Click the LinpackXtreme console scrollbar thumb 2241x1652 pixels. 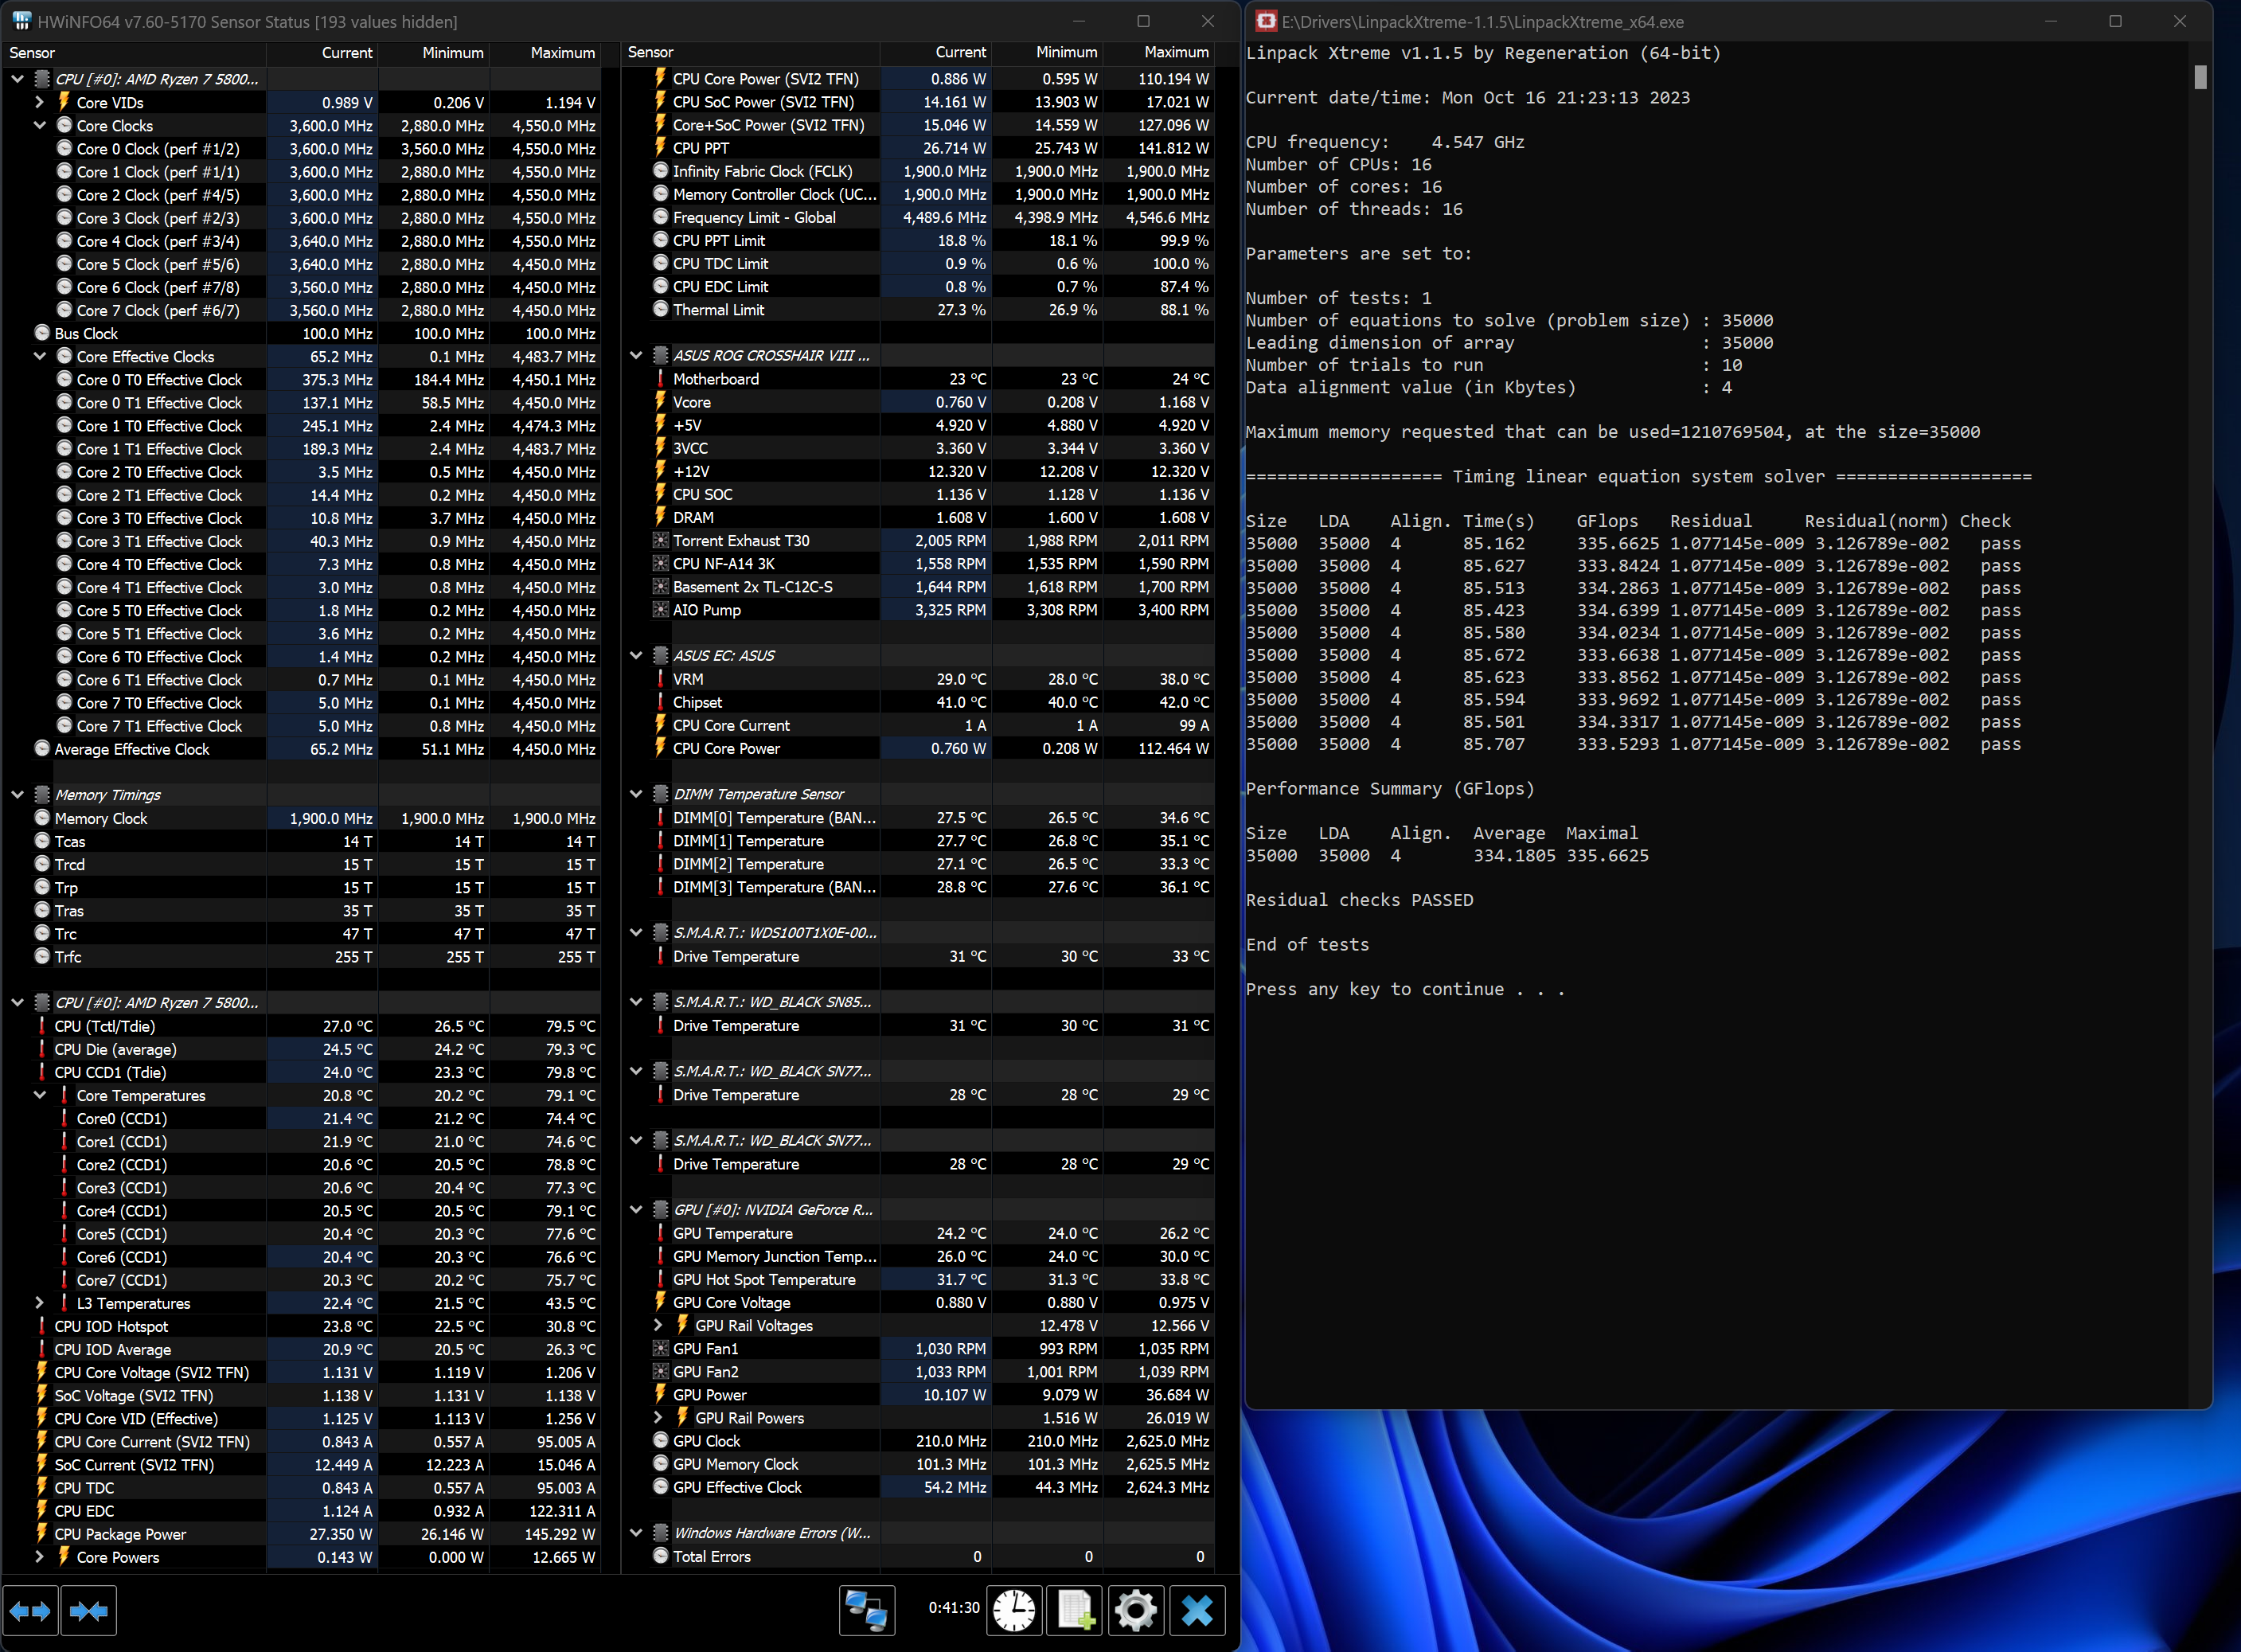(2200, 77)
